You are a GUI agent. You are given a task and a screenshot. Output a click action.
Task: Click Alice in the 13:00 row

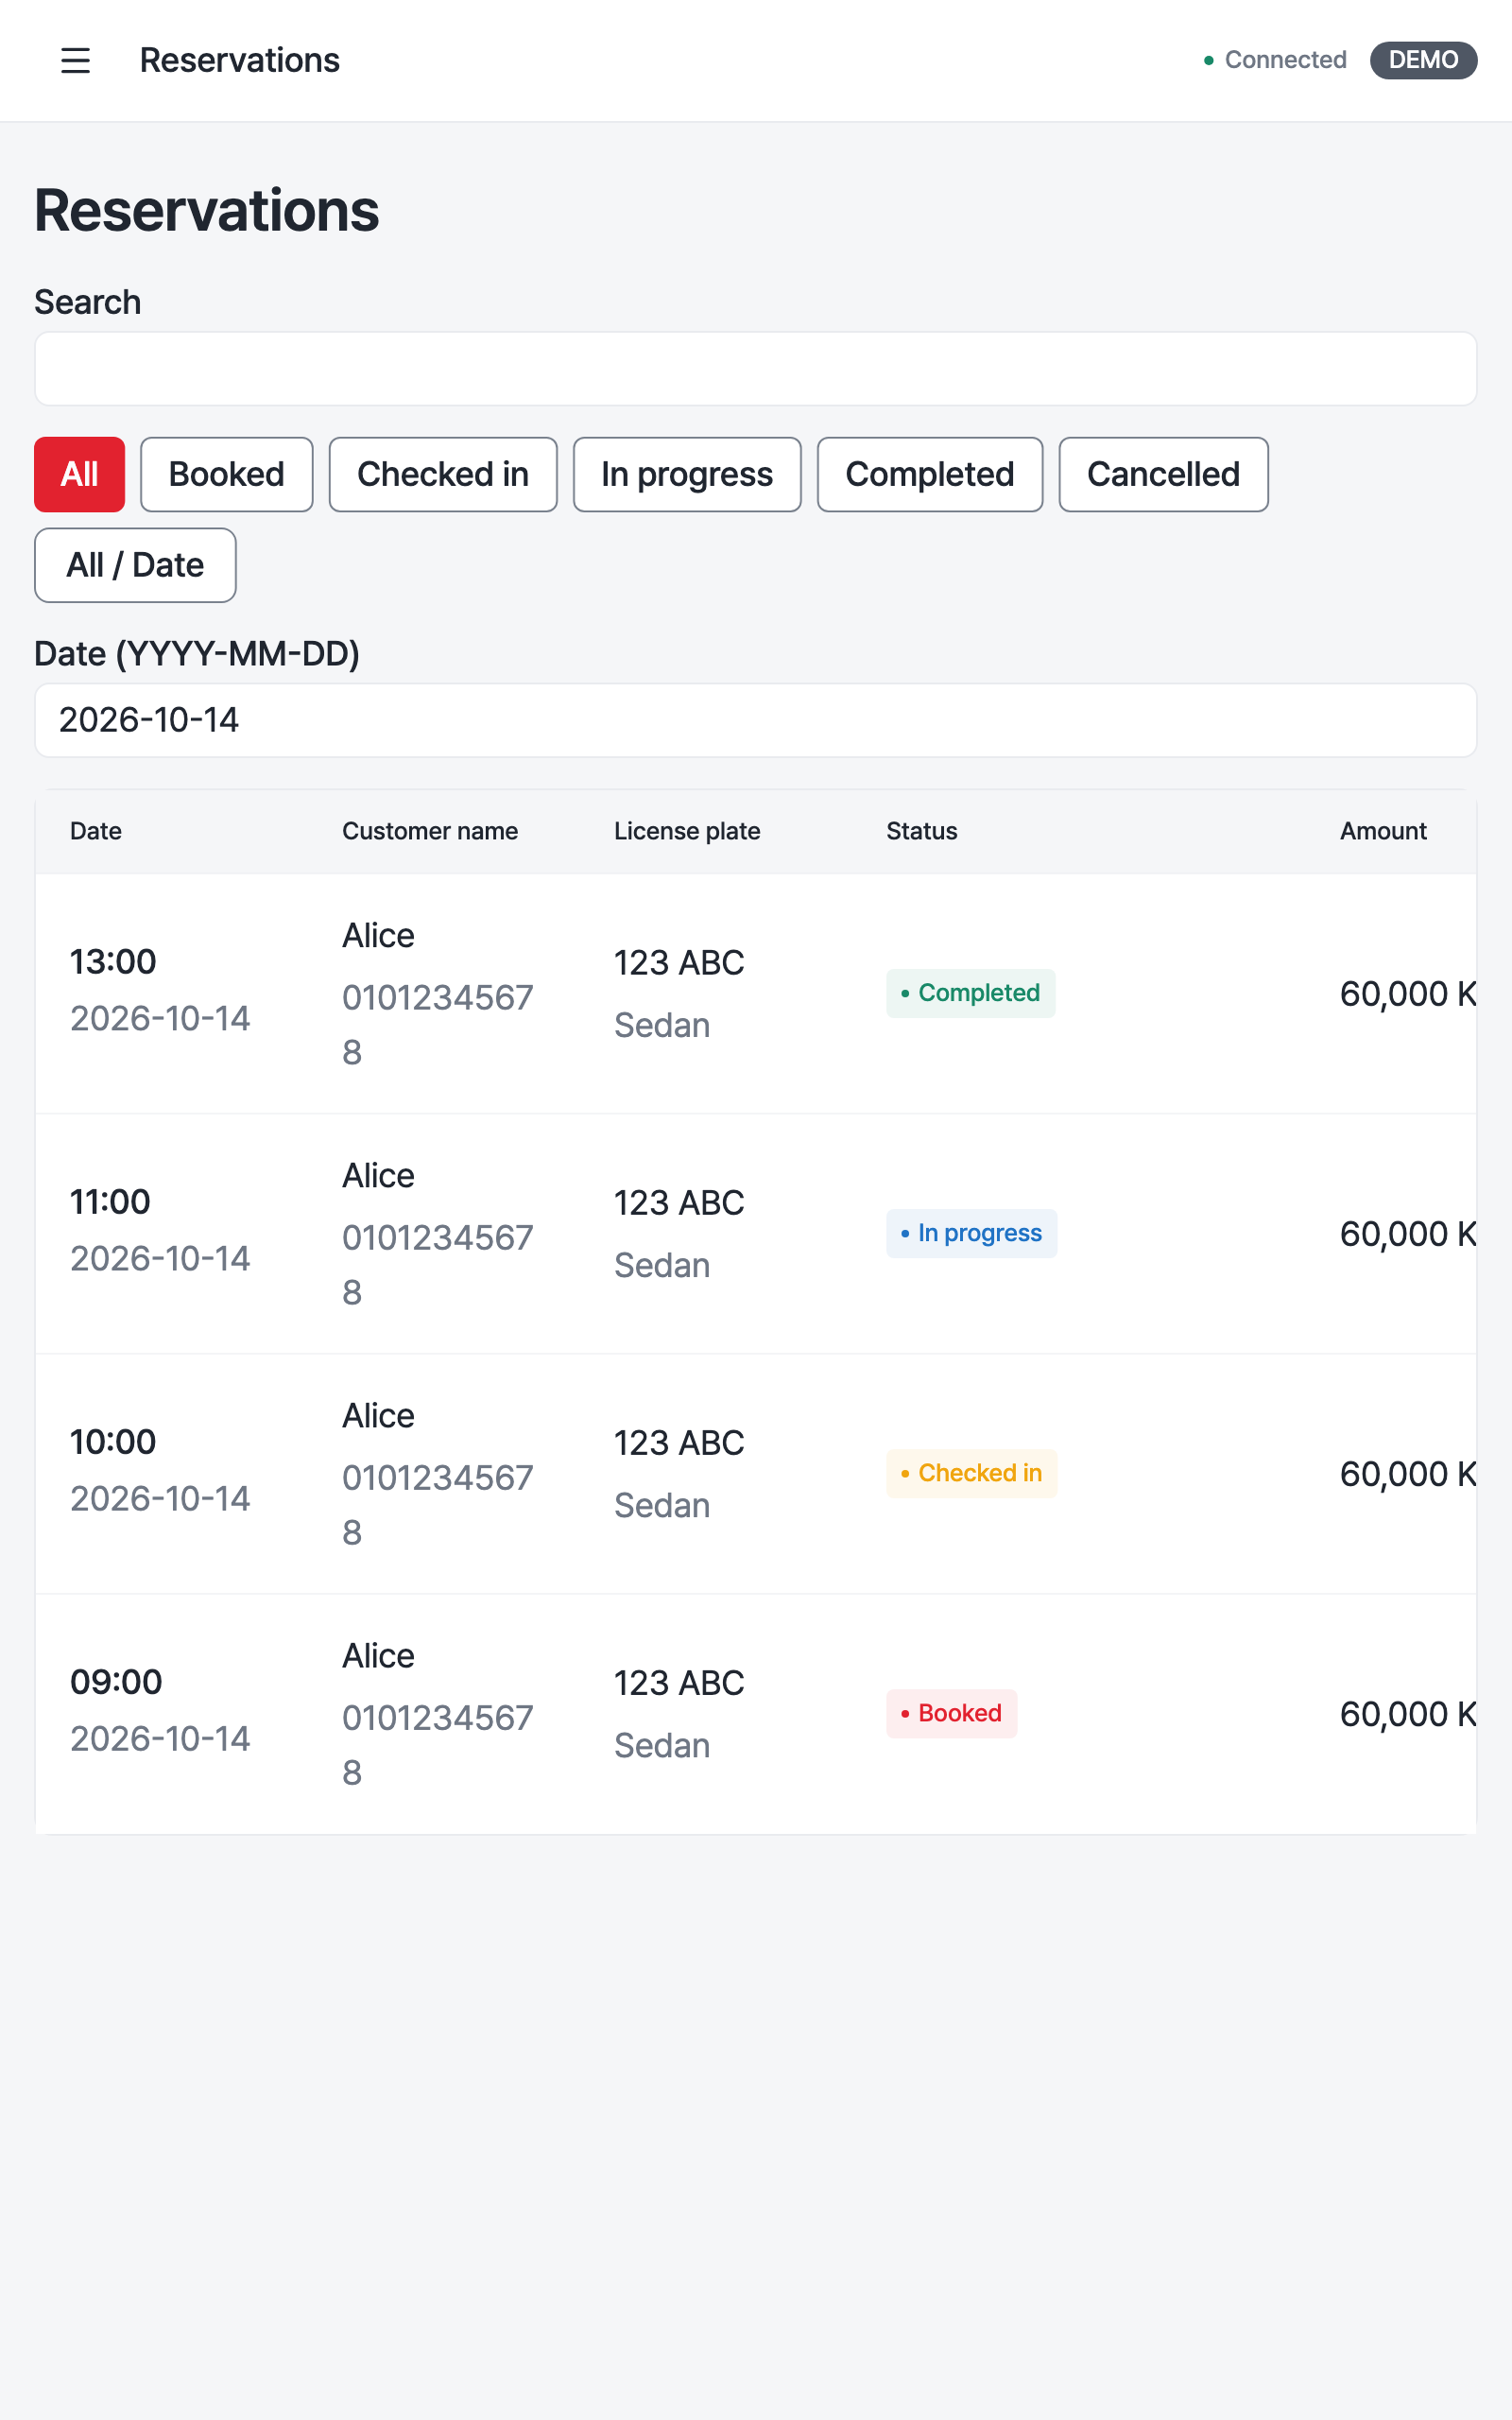point(378,936)
